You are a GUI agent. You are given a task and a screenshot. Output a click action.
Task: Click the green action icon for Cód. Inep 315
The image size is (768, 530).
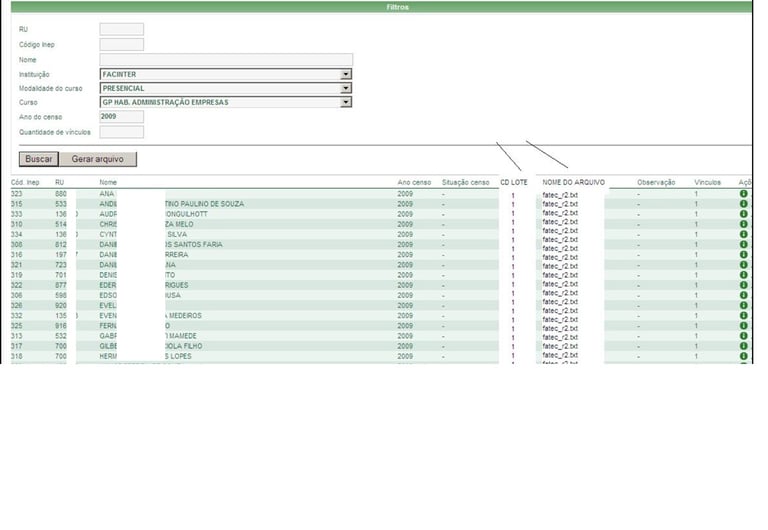click(744, 204)
